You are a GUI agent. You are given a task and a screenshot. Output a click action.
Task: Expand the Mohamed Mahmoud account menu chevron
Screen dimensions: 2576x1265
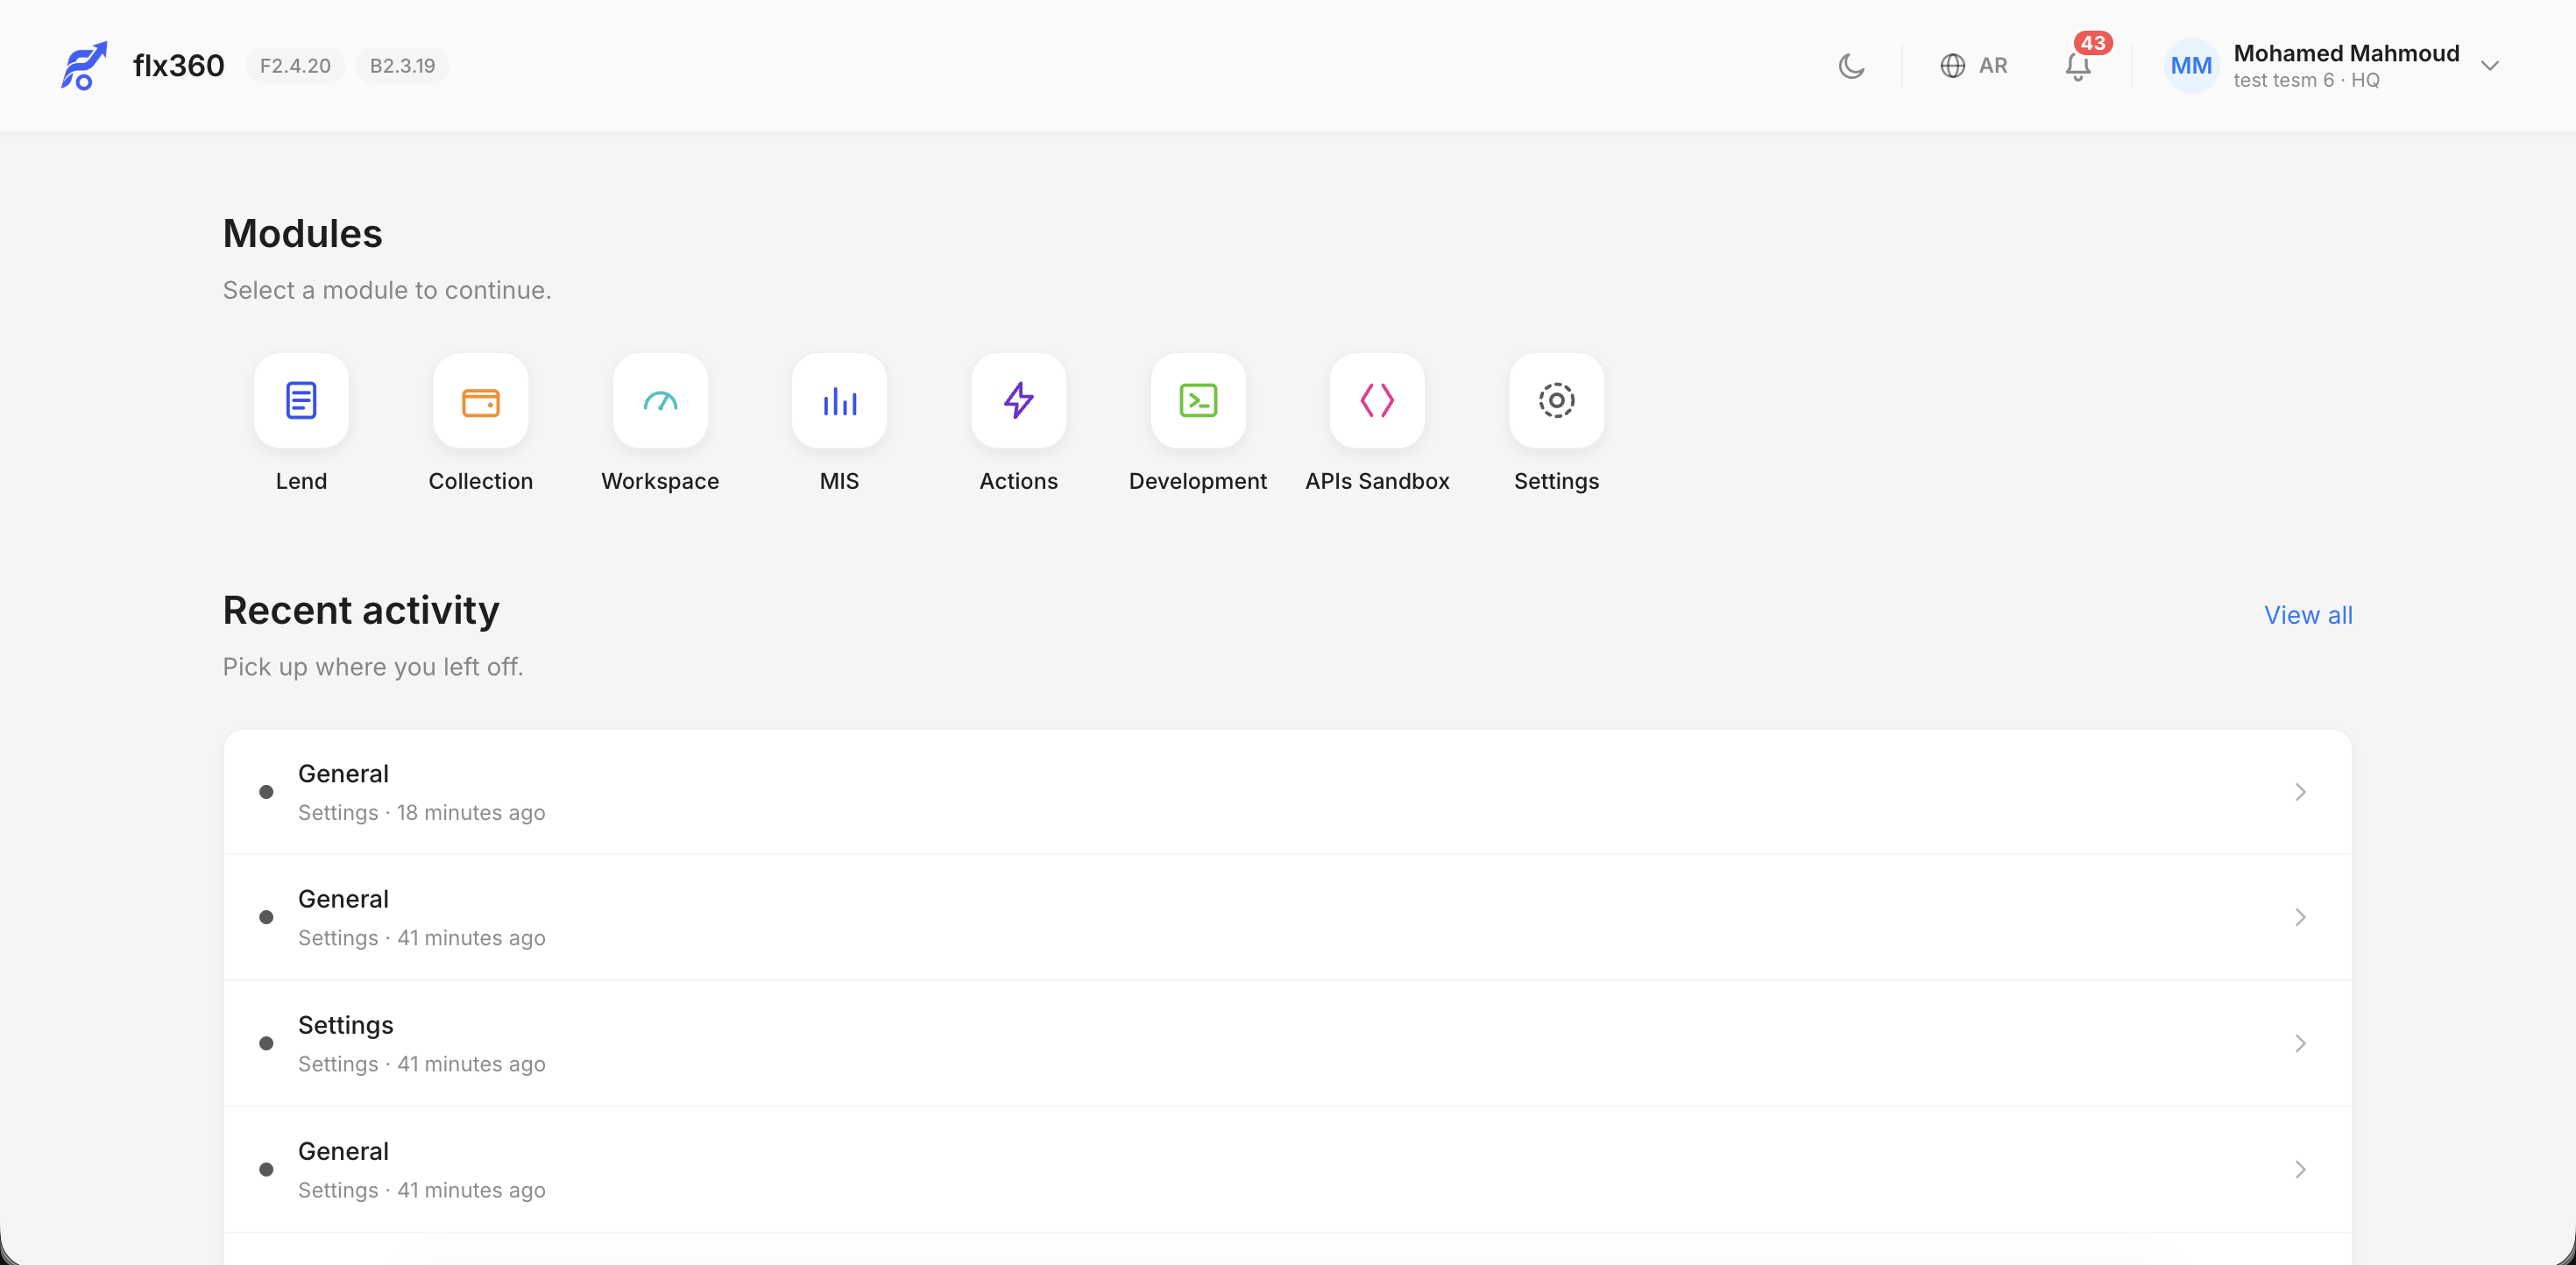tap(2490, 66)
